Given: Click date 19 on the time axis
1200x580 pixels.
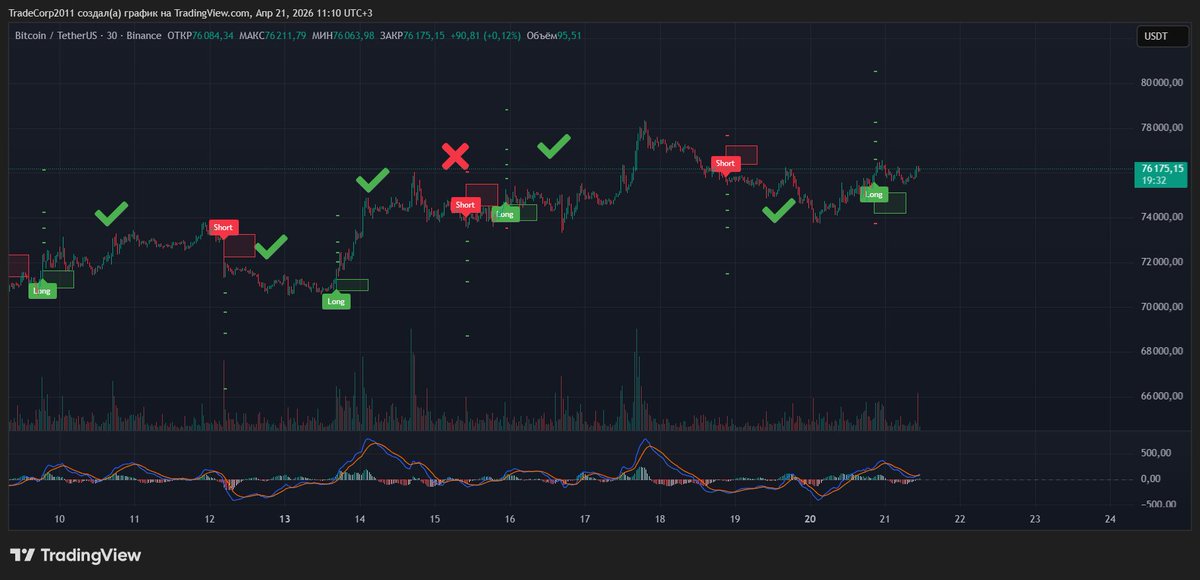Looking at the screenshot, I should (735, 520).
